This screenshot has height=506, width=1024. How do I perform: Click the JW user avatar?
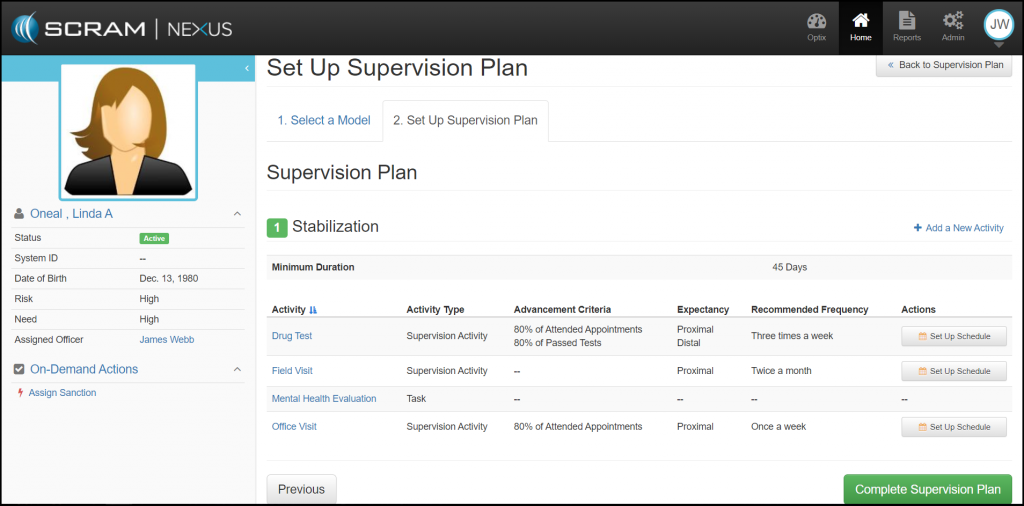click(x=998, y=23)
